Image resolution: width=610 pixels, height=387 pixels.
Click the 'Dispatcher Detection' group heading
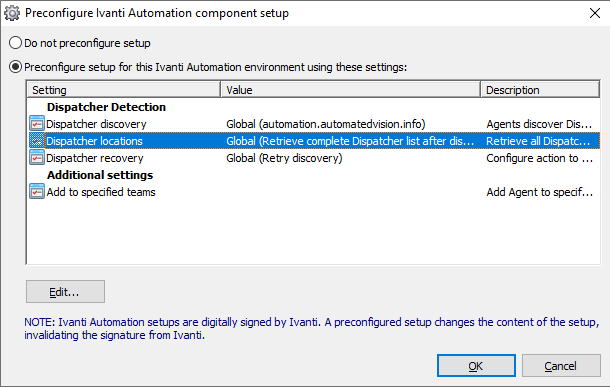pos(106,107)
